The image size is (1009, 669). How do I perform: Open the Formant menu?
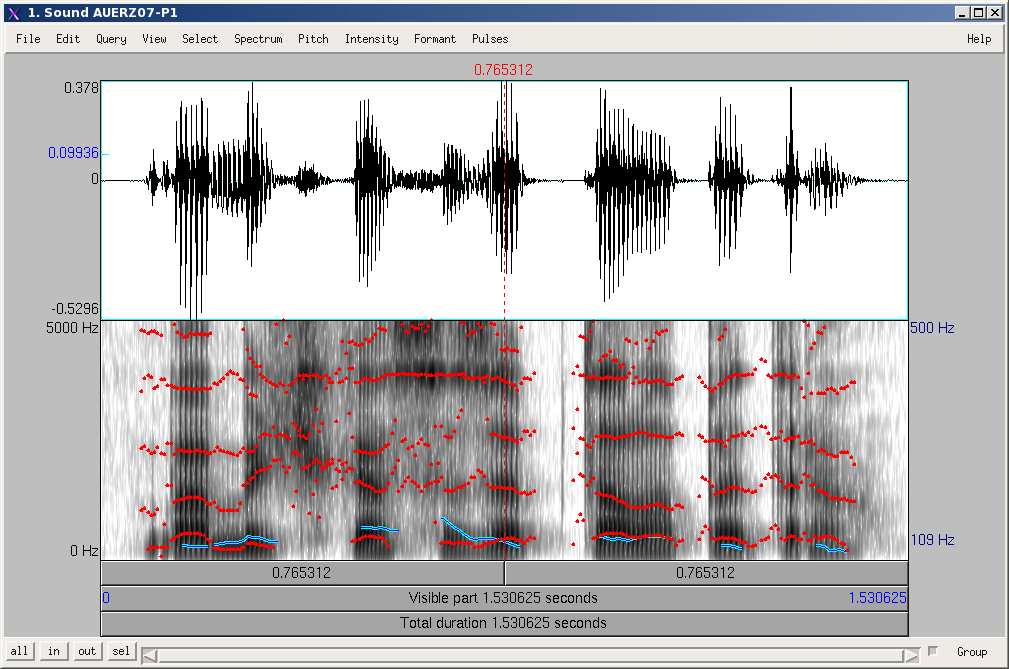[435, 39]
